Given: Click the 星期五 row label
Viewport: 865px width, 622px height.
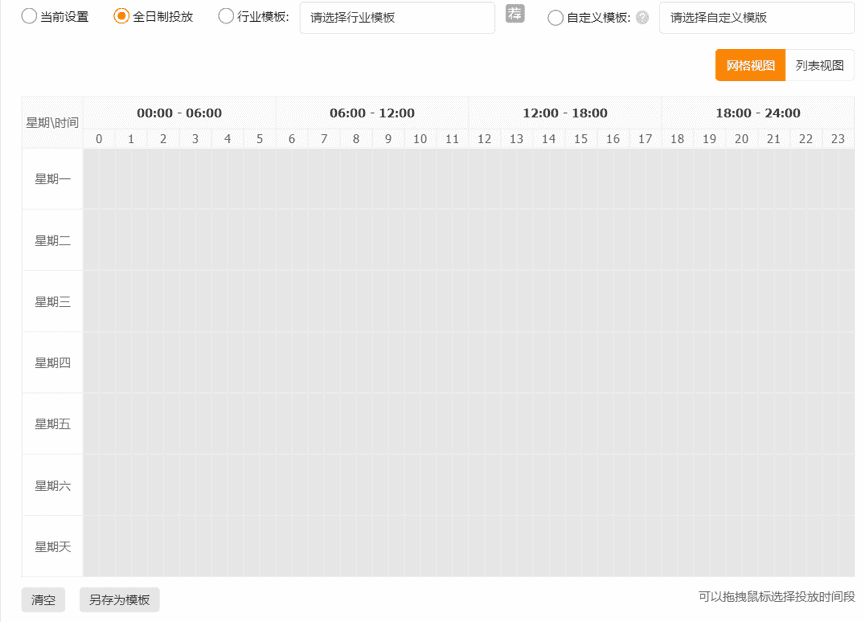Looking at the screenshot, I should pos(52,423).
